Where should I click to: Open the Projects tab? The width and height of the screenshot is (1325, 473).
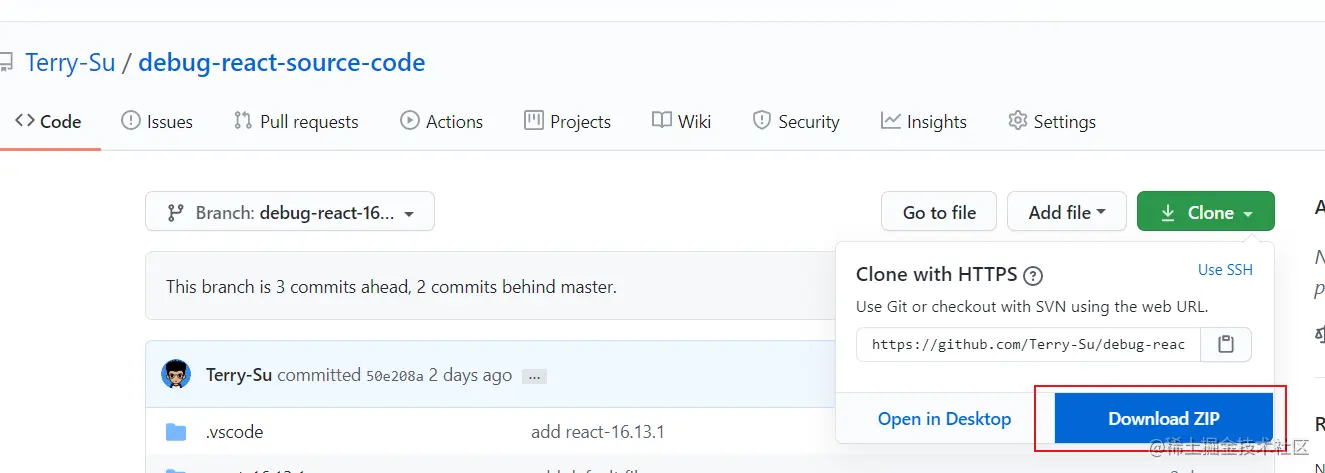coord(567,121)
